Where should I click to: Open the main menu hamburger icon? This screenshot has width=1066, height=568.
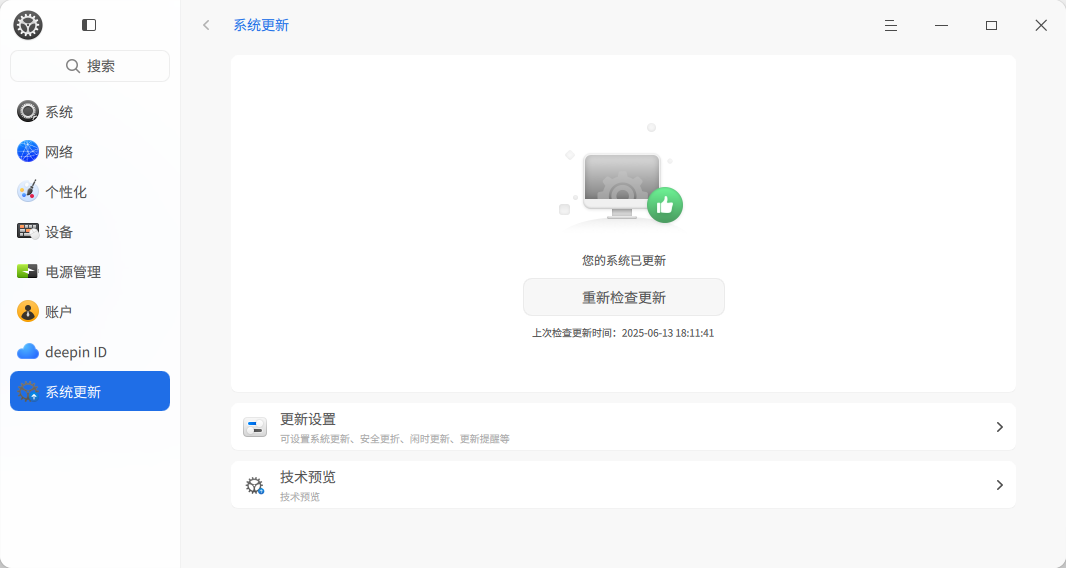pos(891,25)
